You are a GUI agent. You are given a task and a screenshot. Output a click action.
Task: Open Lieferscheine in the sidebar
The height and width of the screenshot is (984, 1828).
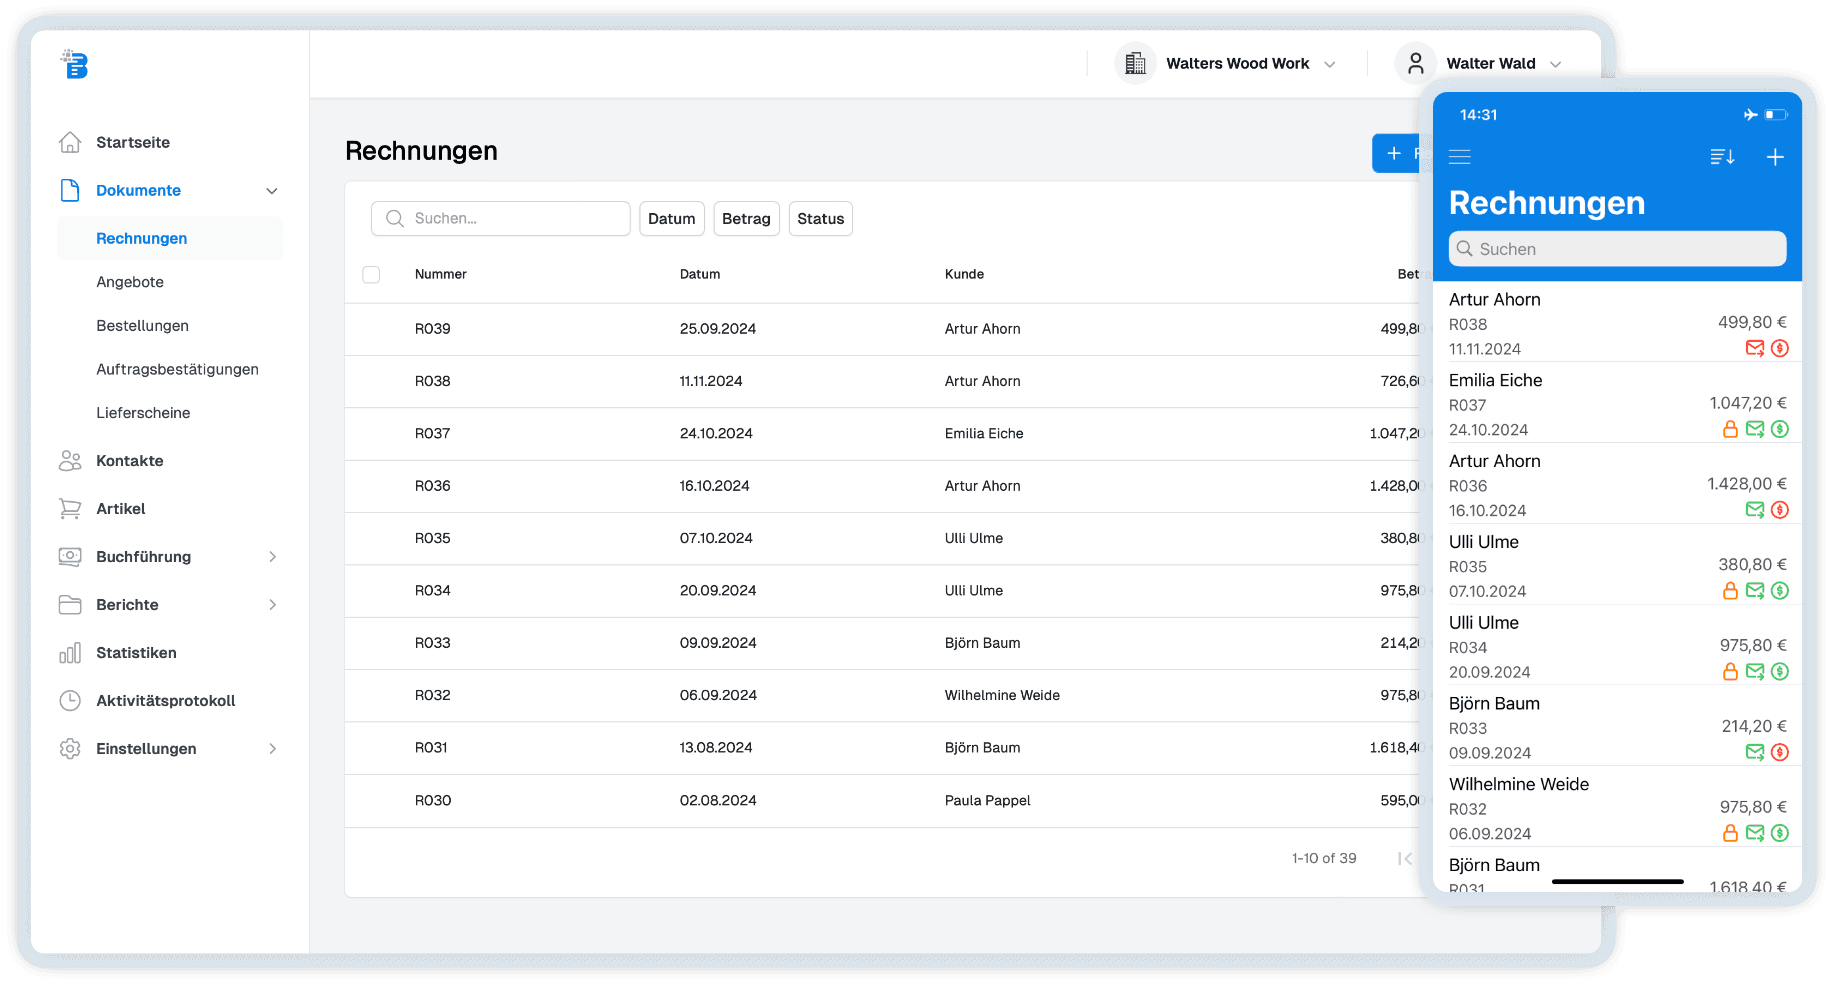click(143, 413)
